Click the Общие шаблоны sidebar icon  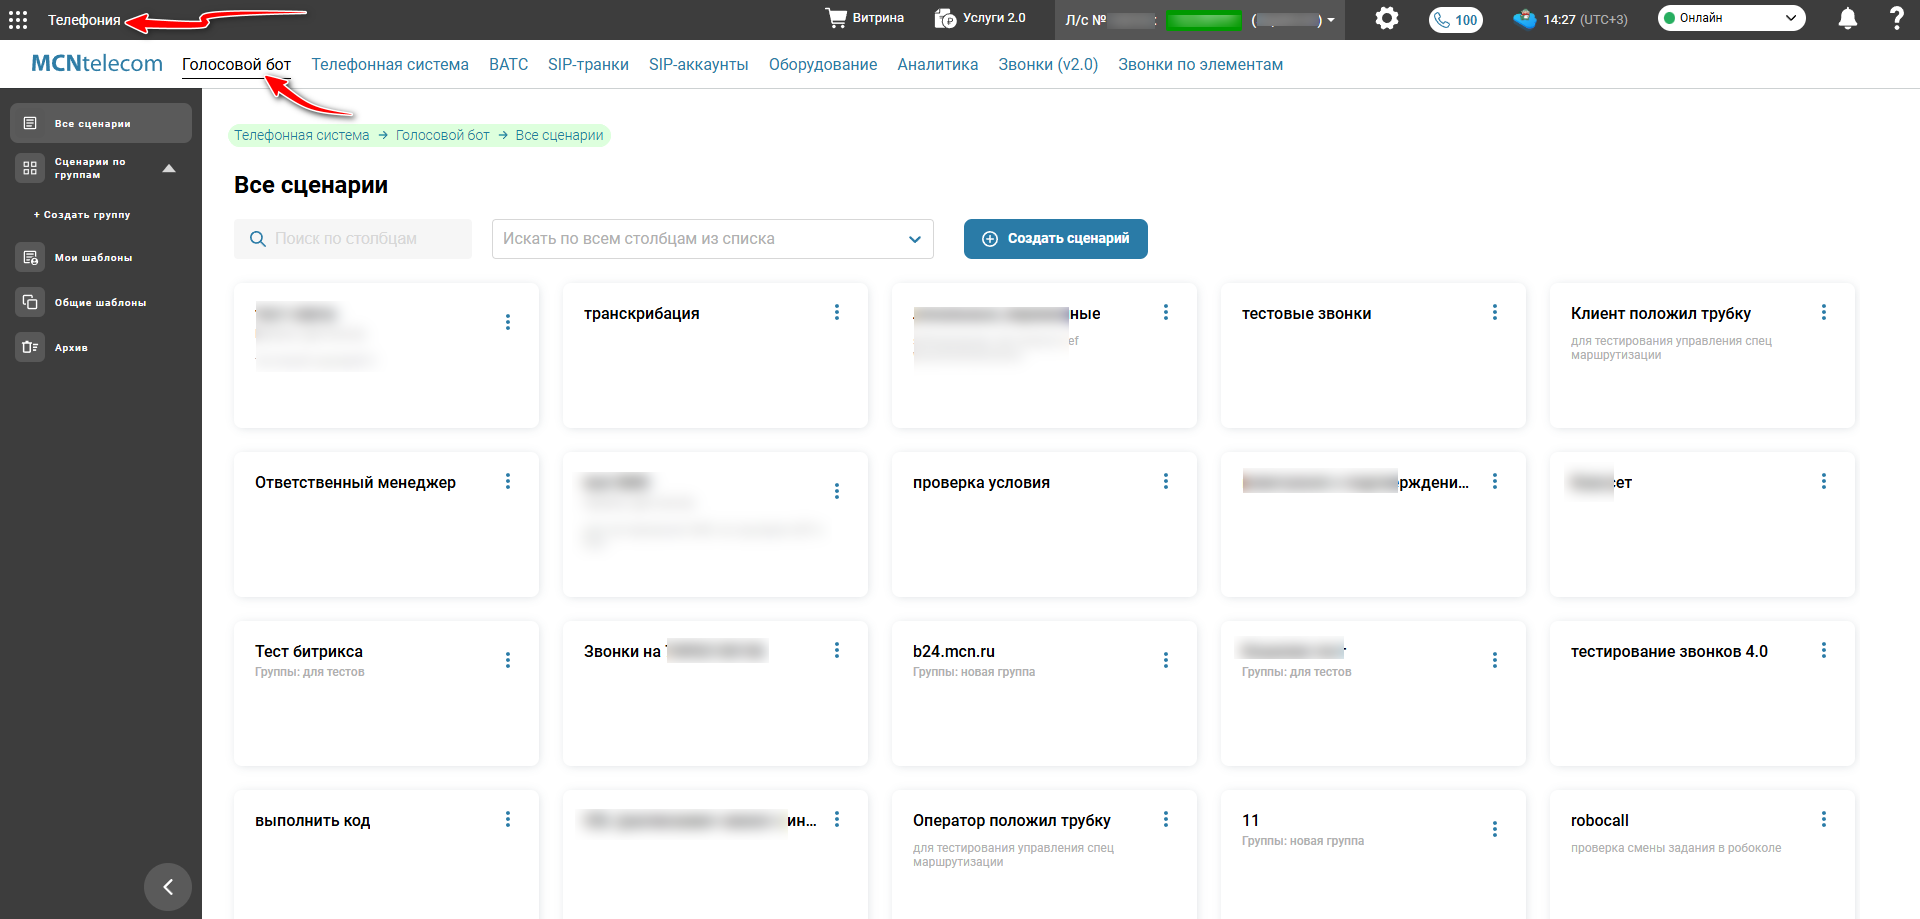click(30, 302)
